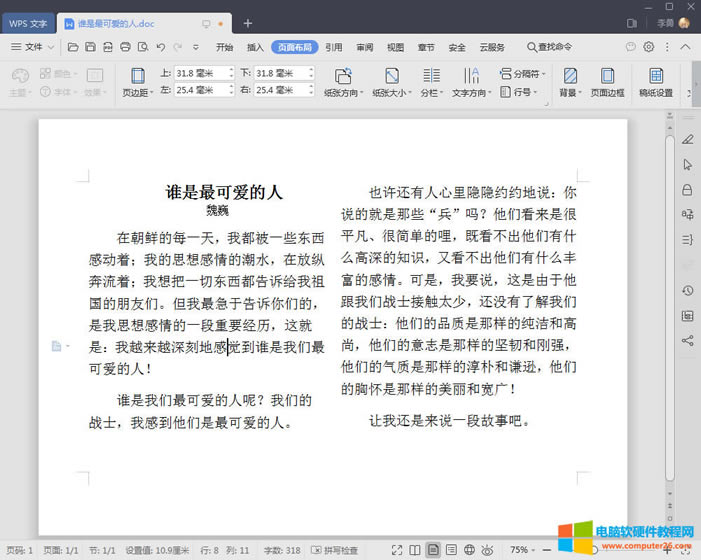Click the save icon in quick access toolbar

90,47
